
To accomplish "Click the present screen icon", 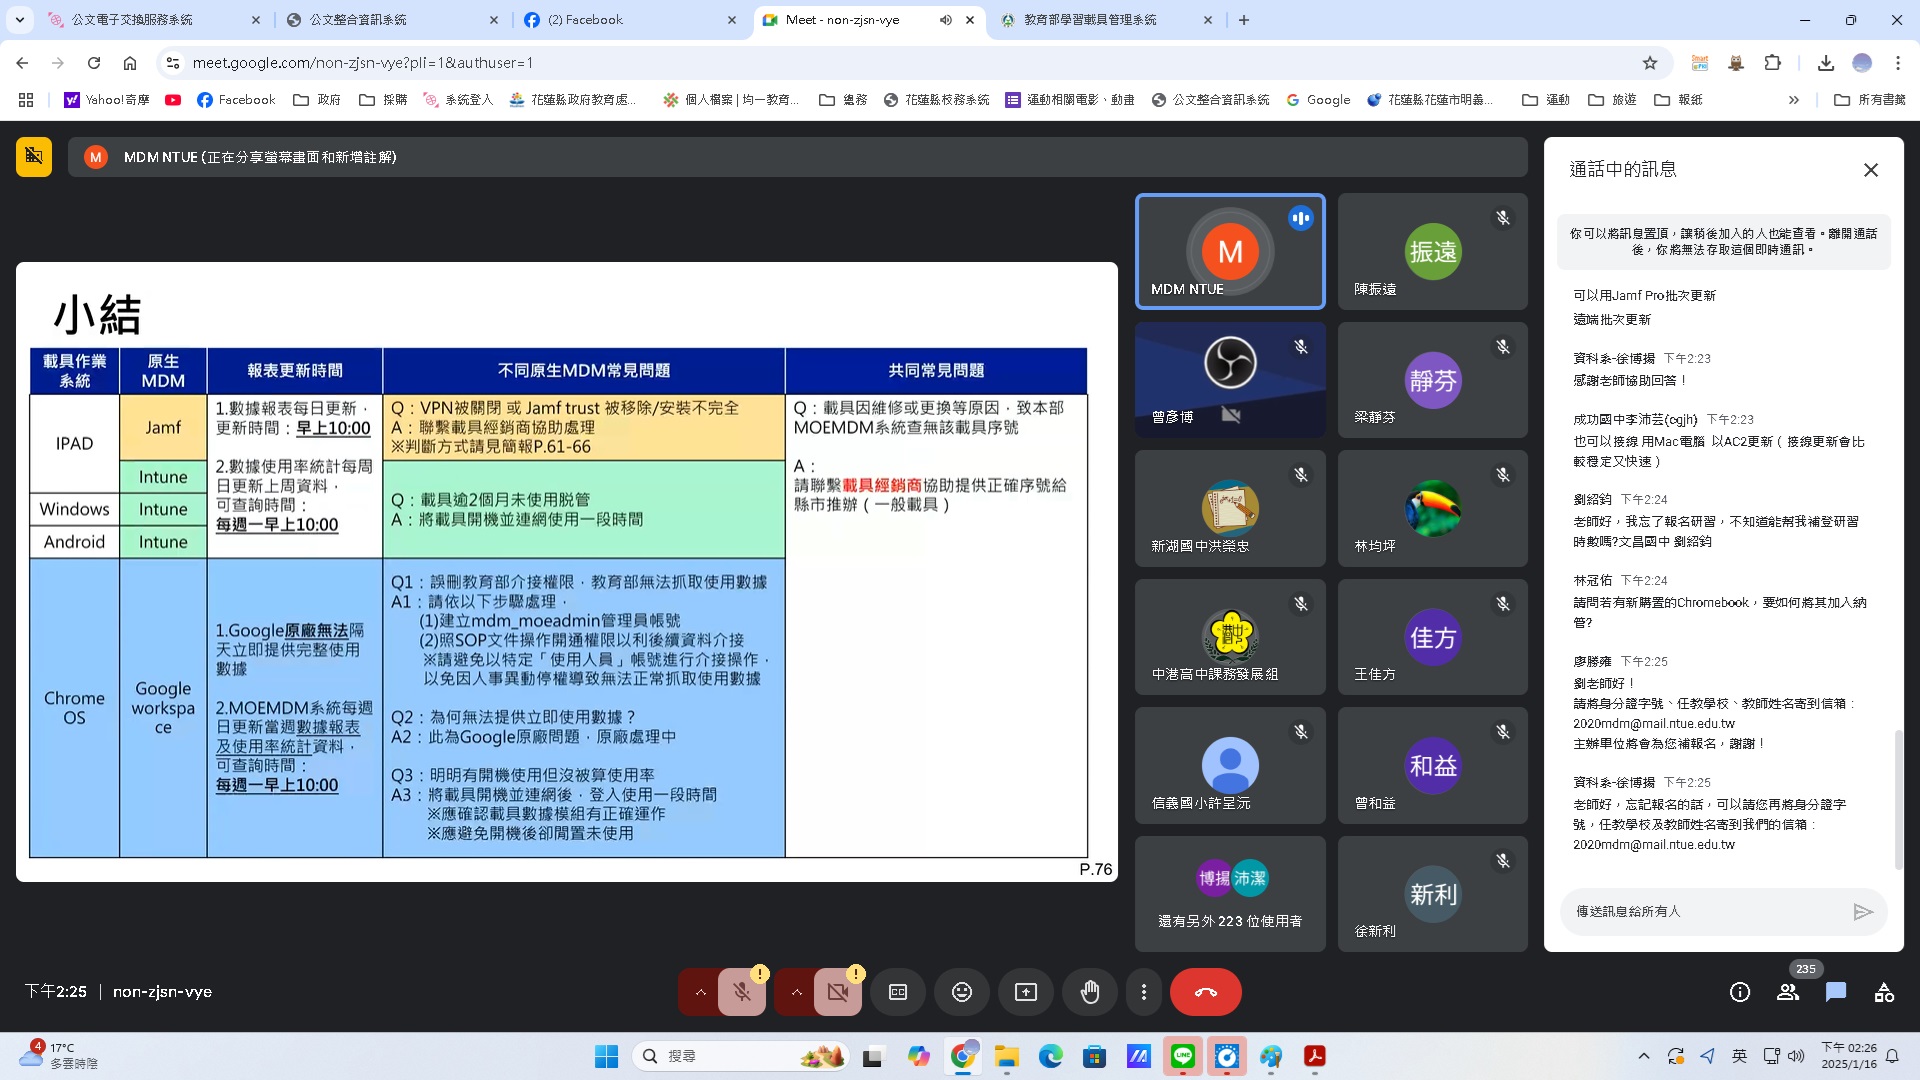I will point(1026,992).
